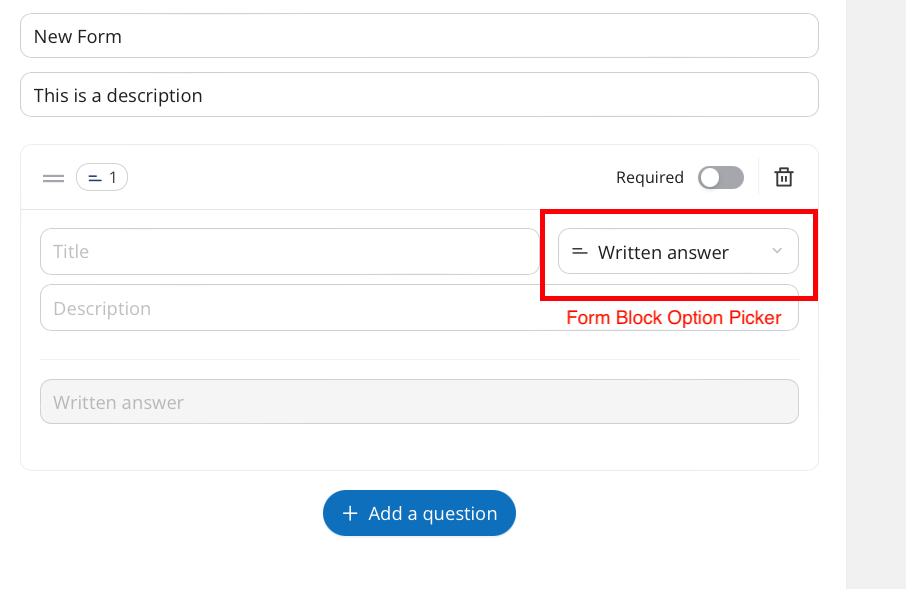The image size is (906, 589).
Task: Click the question Description input
Action: coord(419,308)
